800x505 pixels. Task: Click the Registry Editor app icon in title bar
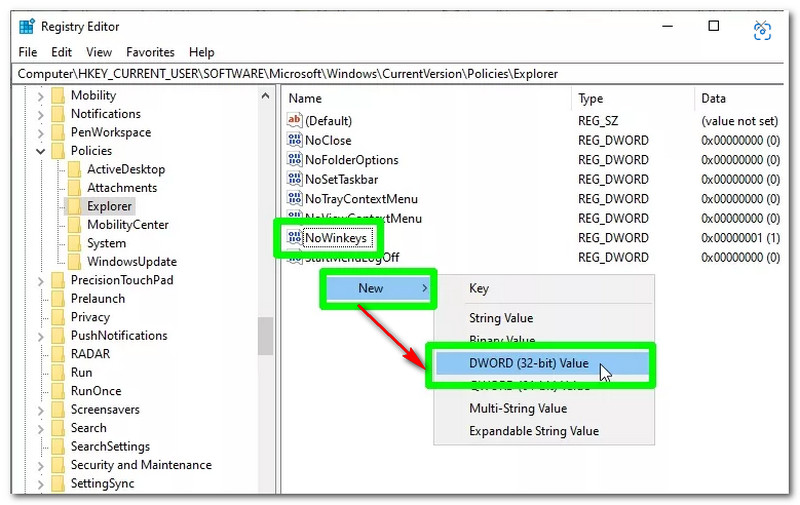(x=27, y=26)
